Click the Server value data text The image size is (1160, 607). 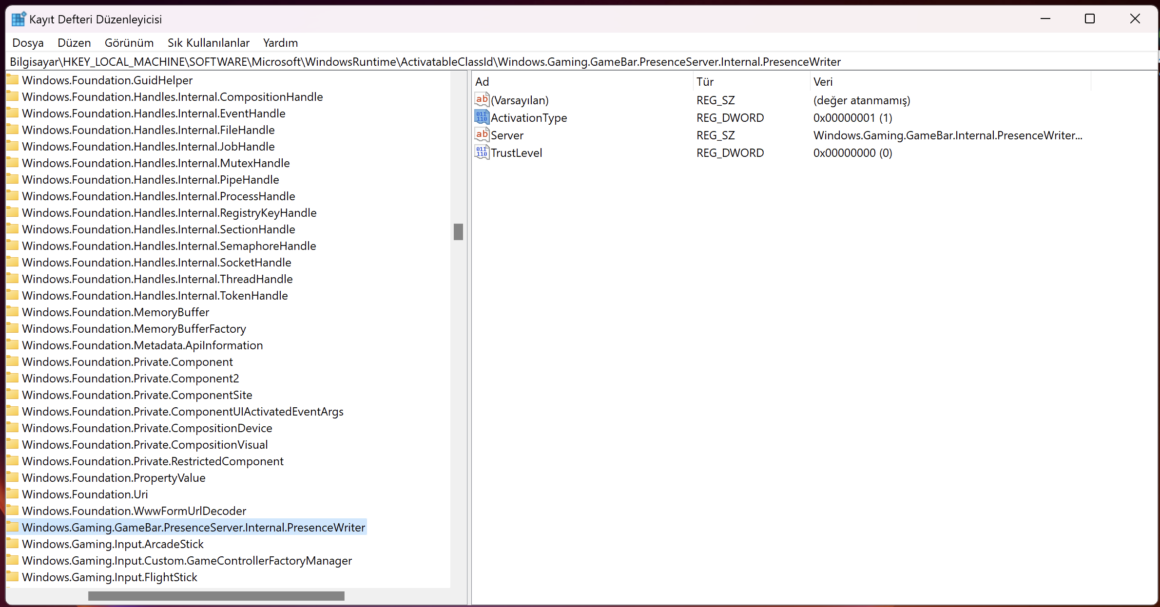click(948, 135)
